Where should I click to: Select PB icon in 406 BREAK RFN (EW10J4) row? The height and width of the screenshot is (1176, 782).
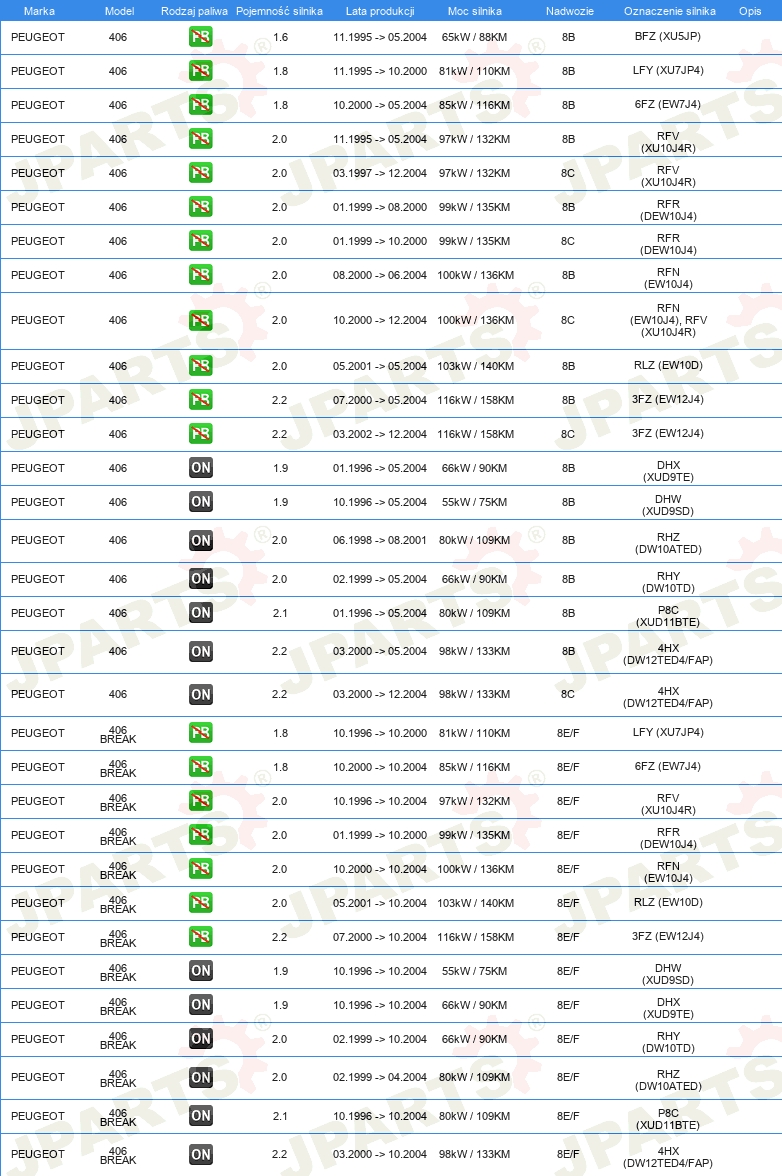pyautogui.click(x=200, y=869)
